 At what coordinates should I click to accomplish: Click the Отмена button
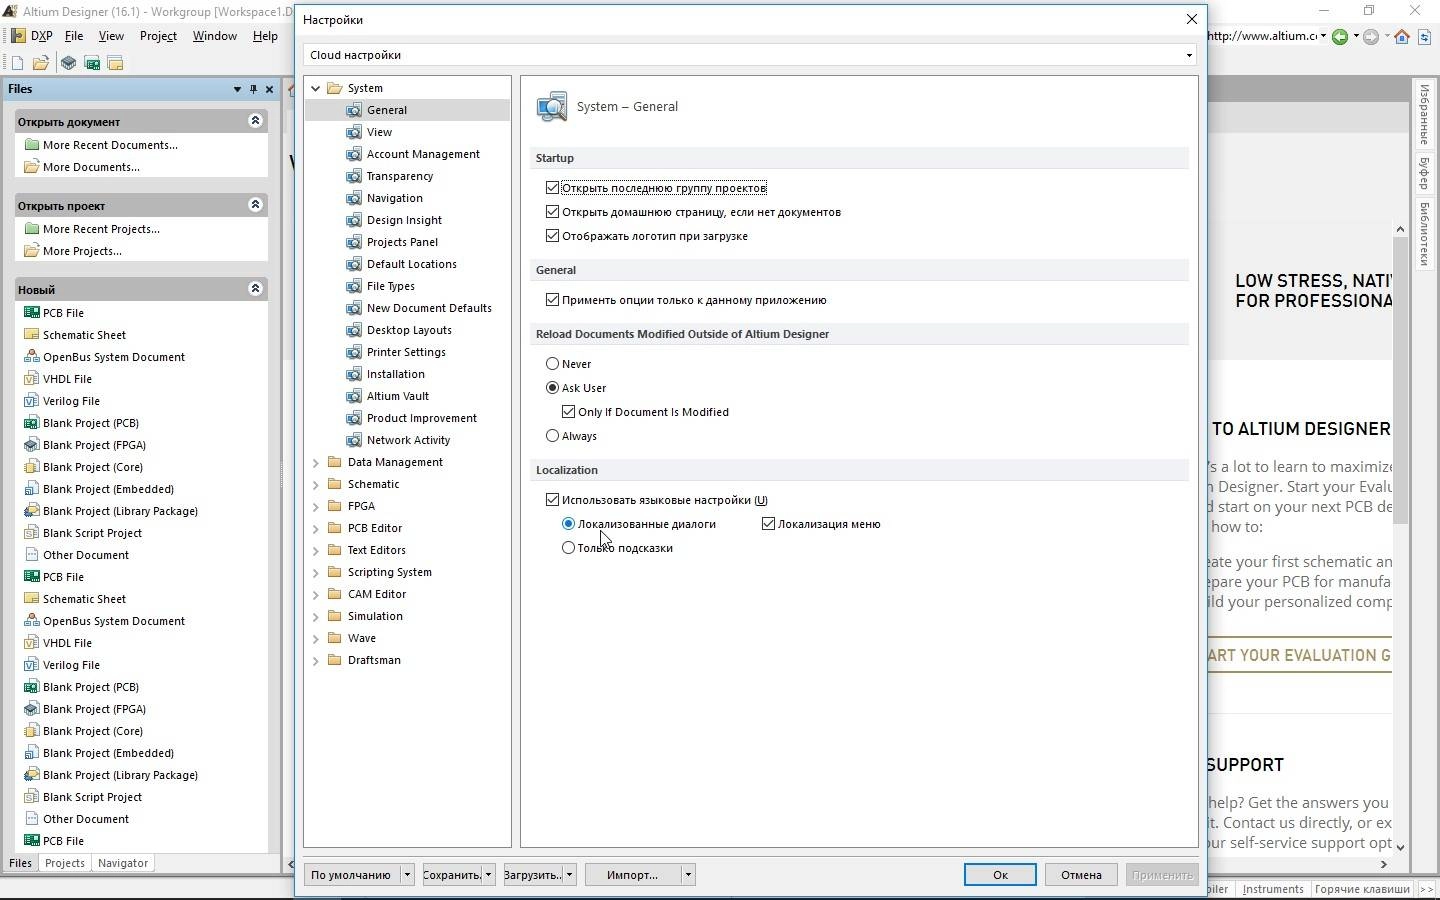[1081, 875]
